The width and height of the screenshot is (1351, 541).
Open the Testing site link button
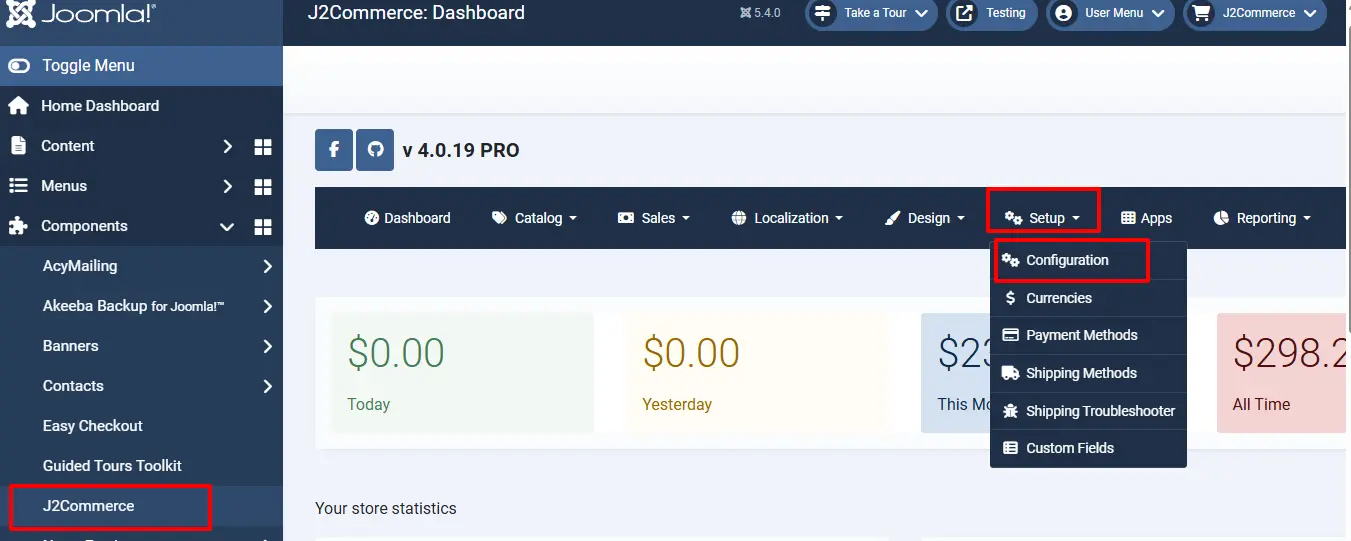991,13
